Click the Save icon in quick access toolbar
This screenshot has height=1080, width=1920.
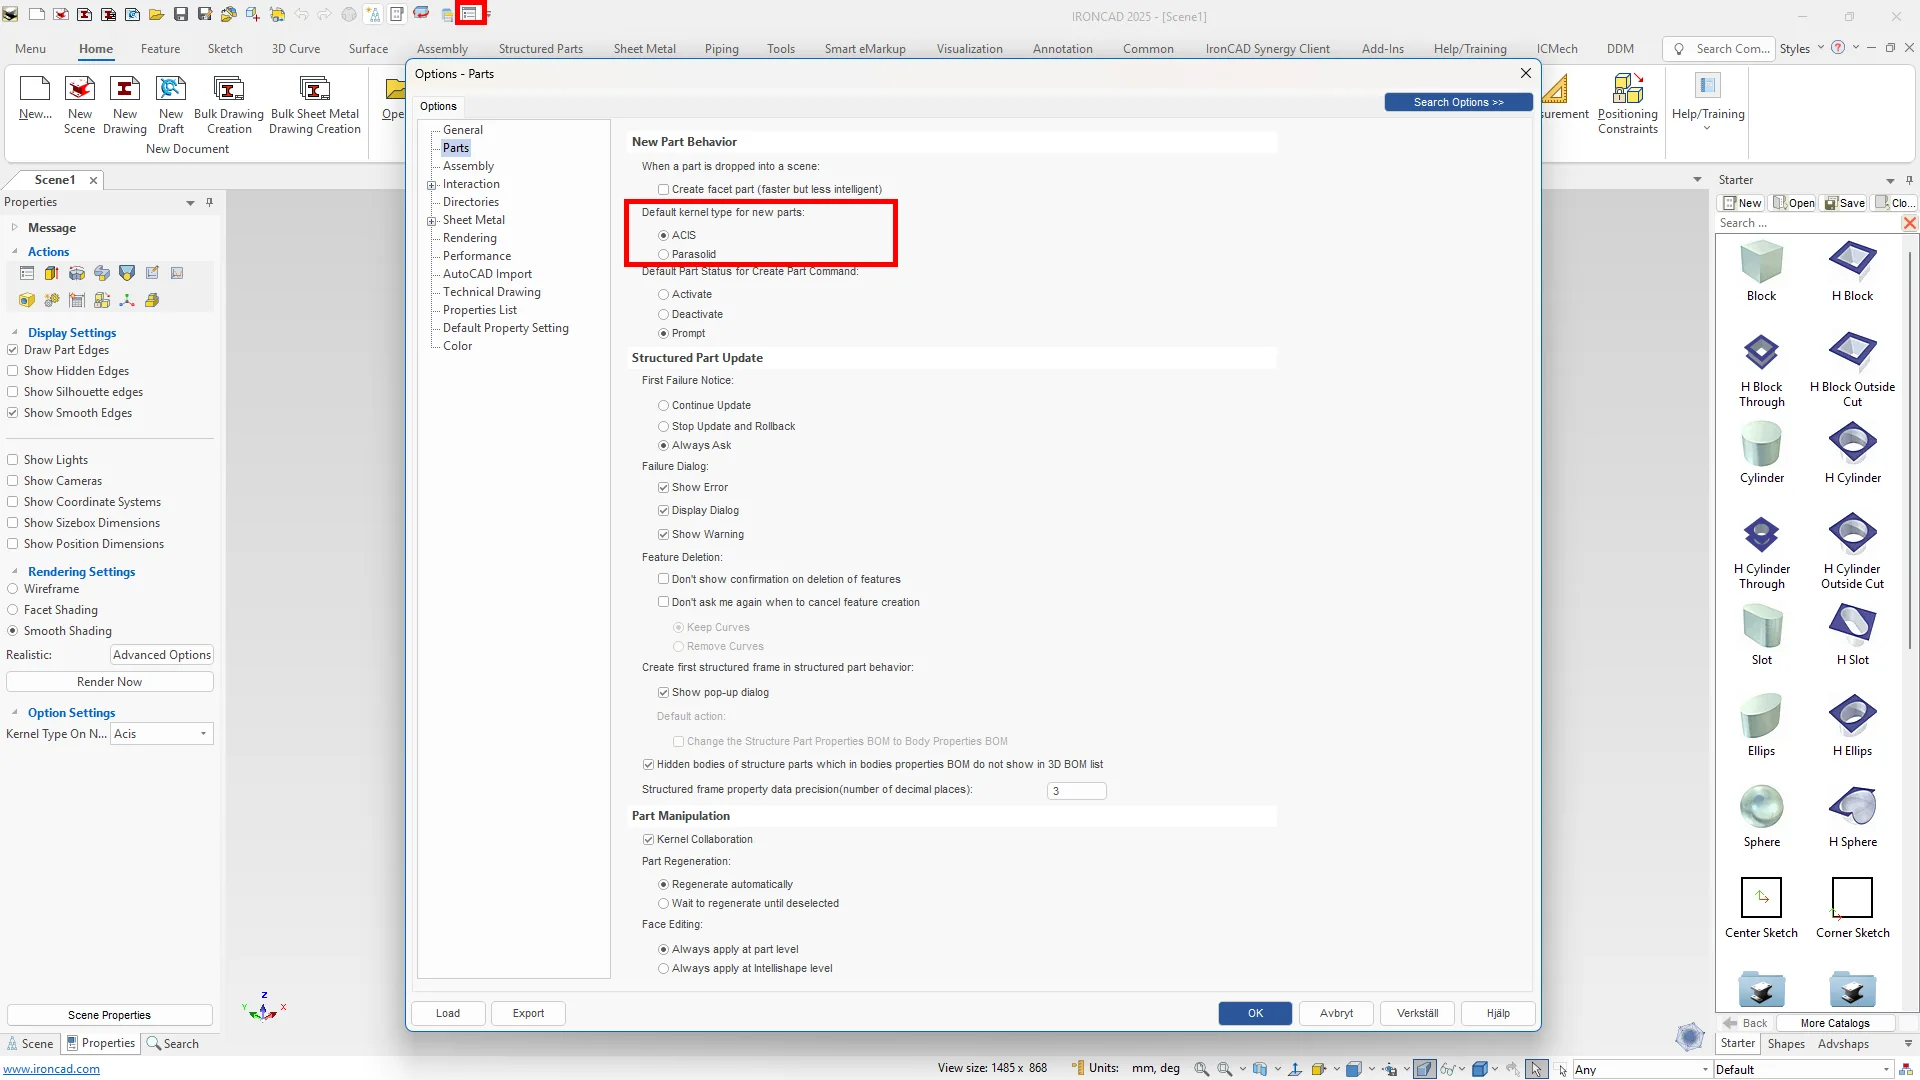181,14
